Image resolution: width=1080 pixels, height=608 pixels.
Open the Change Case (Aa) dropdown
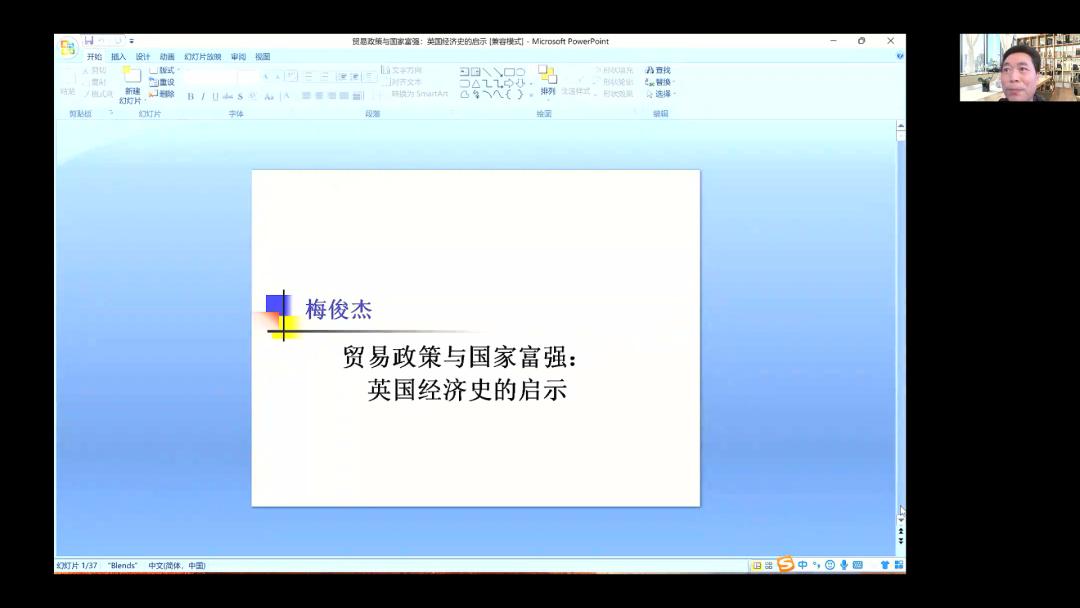(x=269, y=96)
